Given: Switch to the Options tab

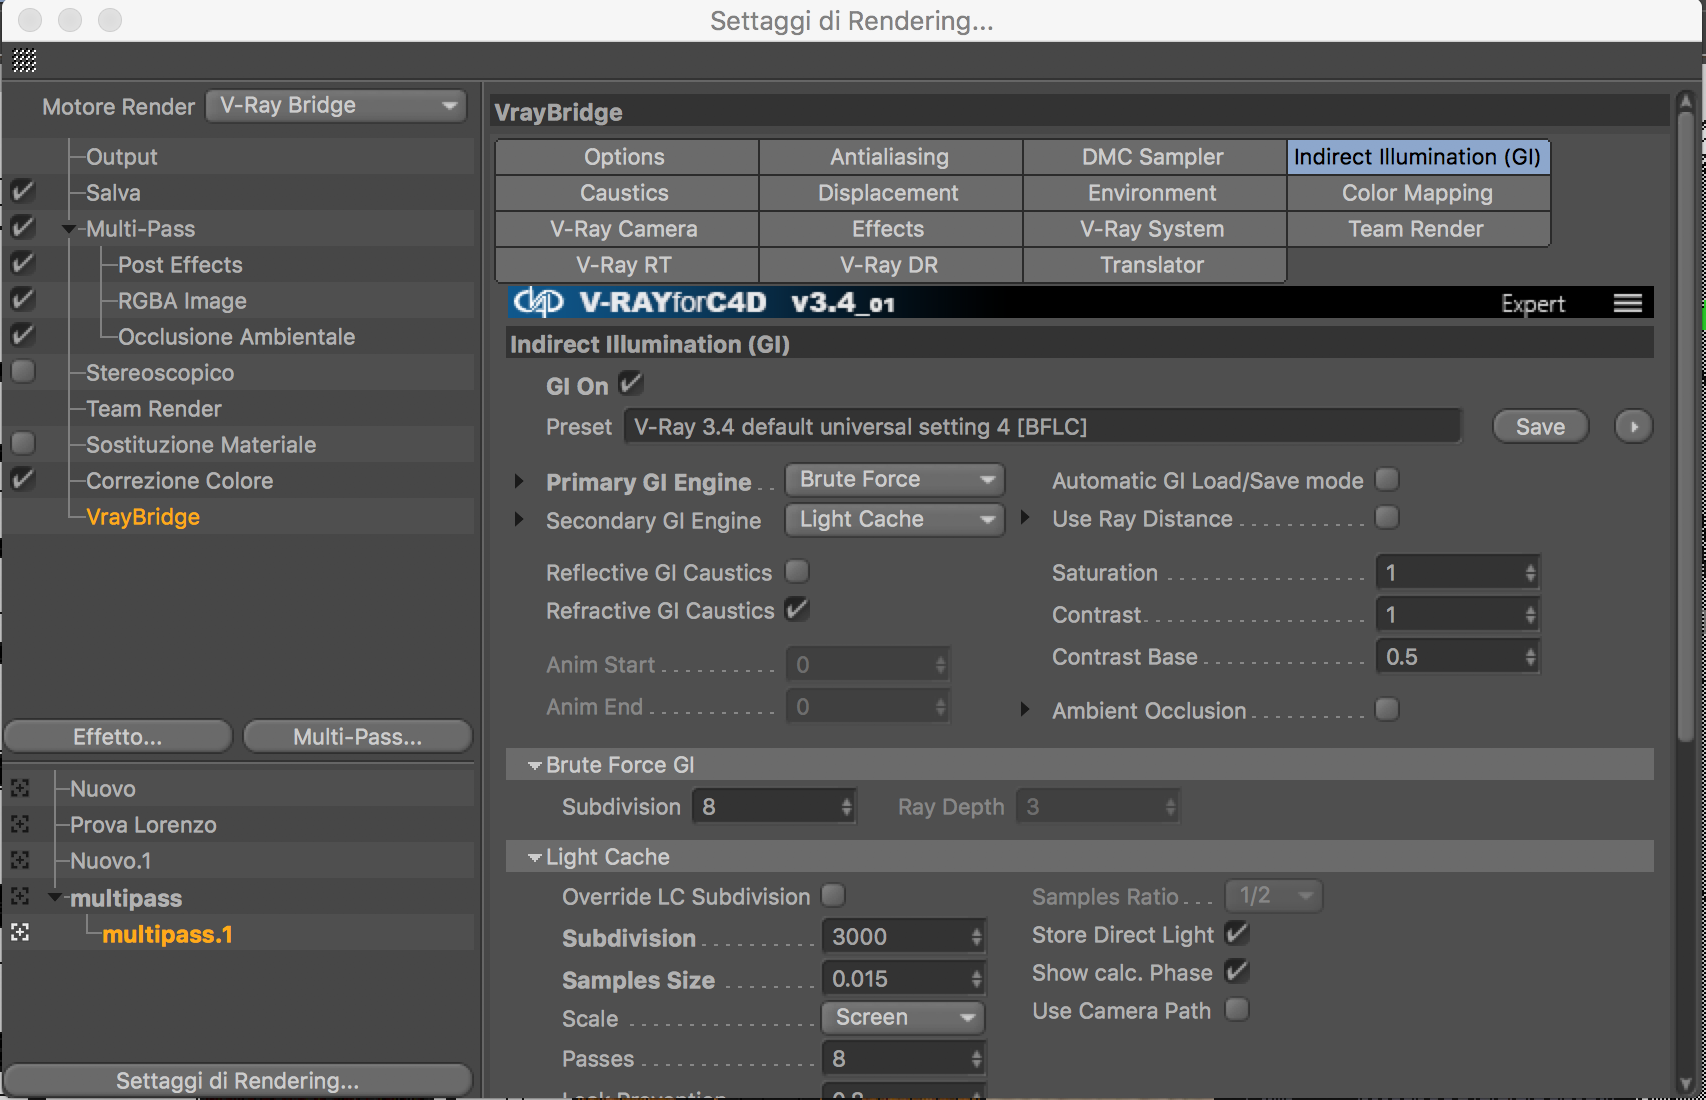Looking at the screenshot, I should [x=626, y=157].
